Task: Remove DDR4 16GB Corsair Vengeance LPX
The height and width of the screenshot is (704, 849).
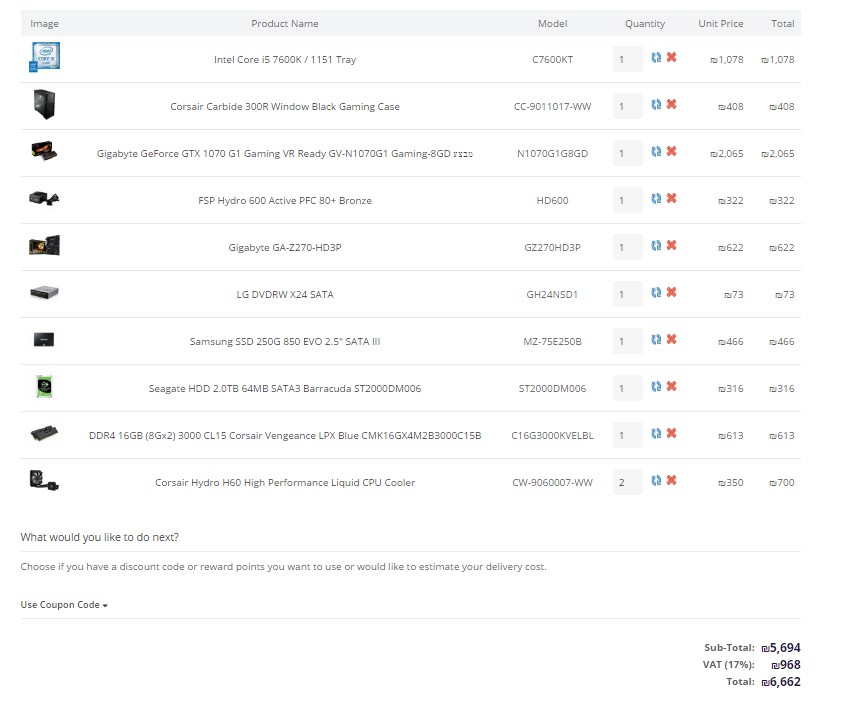Action: click(671, 433)
